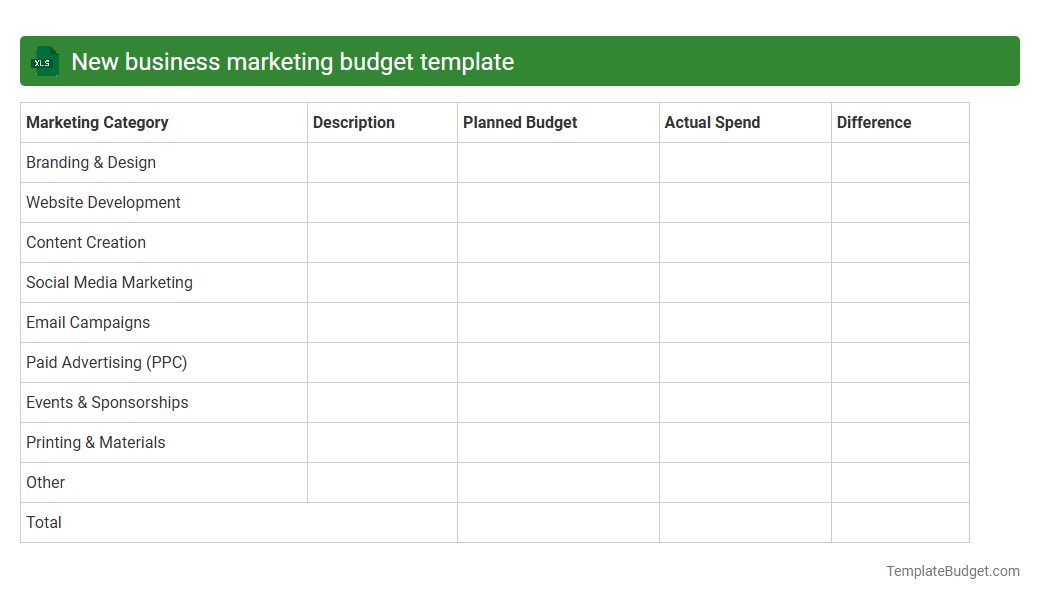Select the Planned Budget column header

point(520,122)
